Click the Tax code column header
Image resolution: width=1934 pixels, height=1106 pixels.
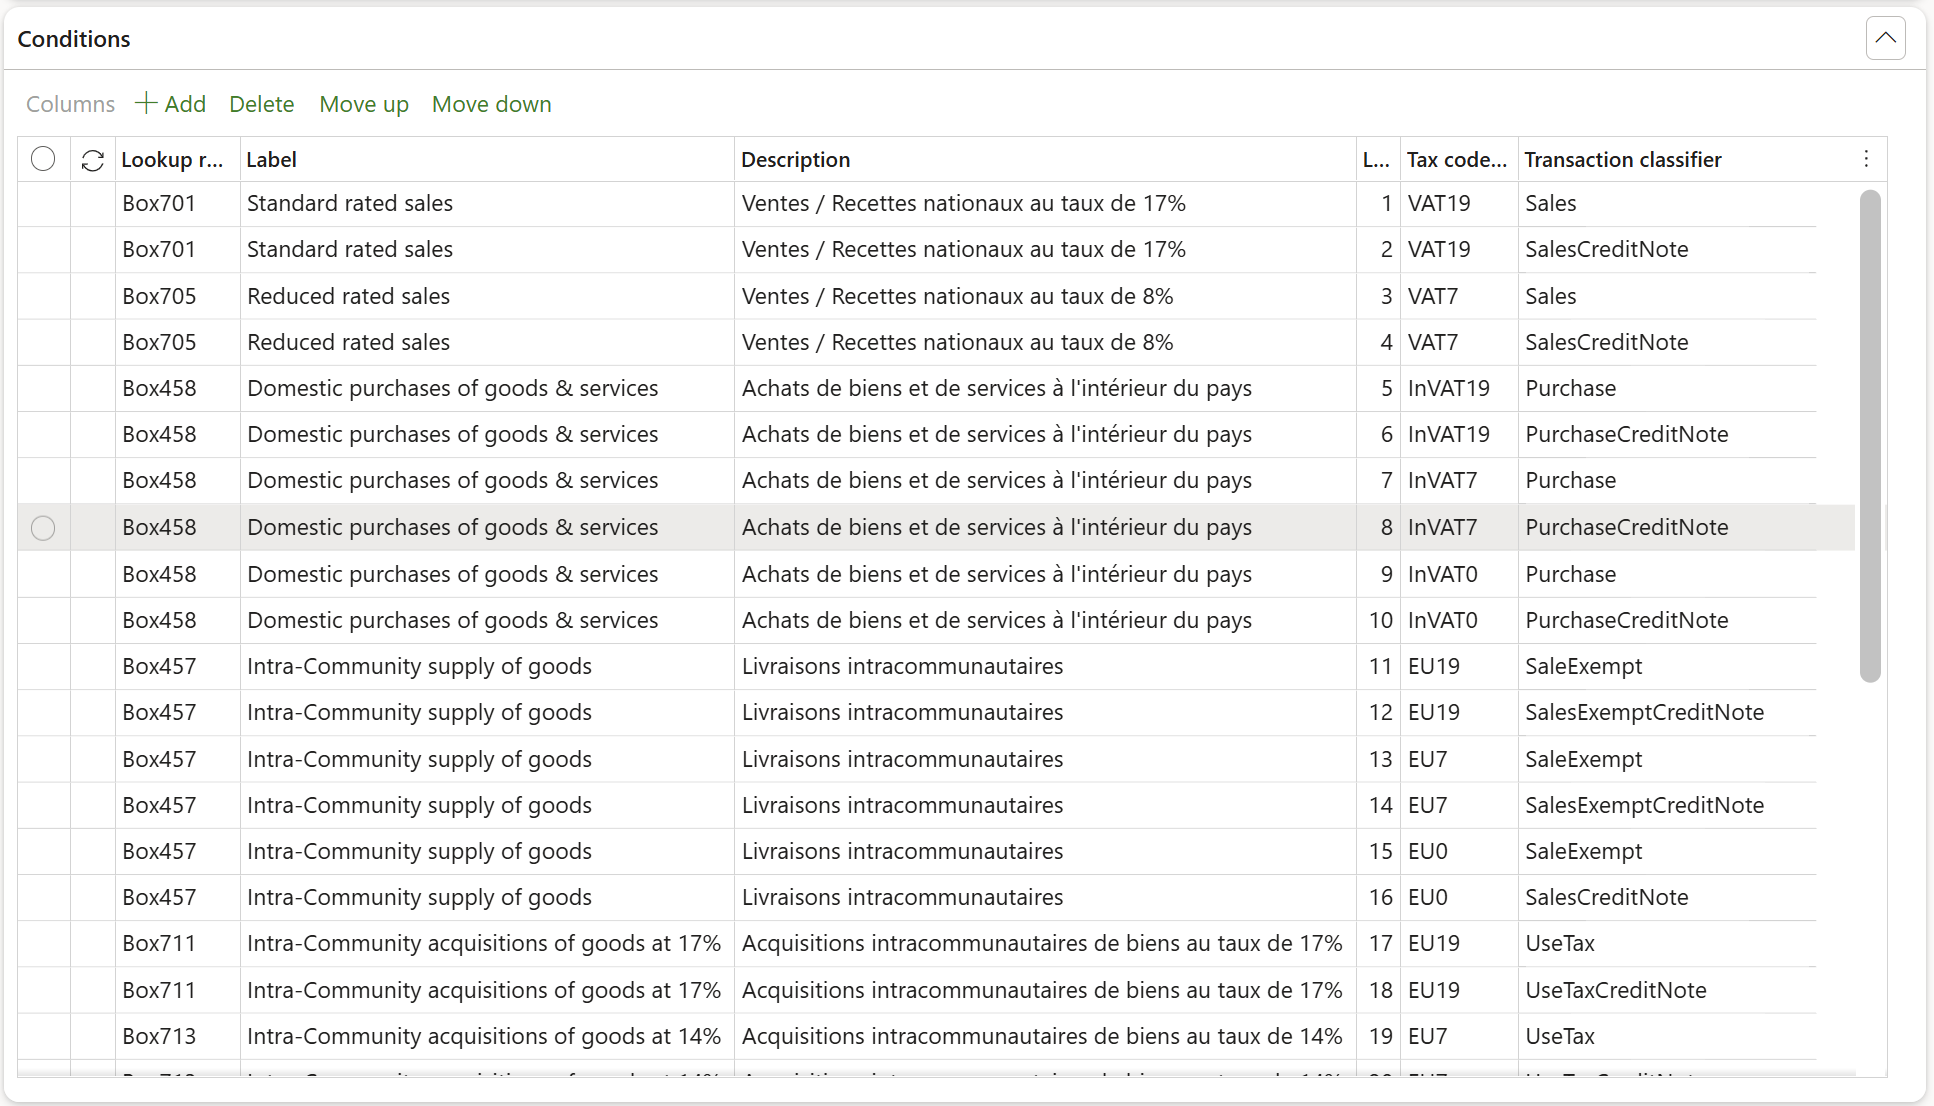1455,160
